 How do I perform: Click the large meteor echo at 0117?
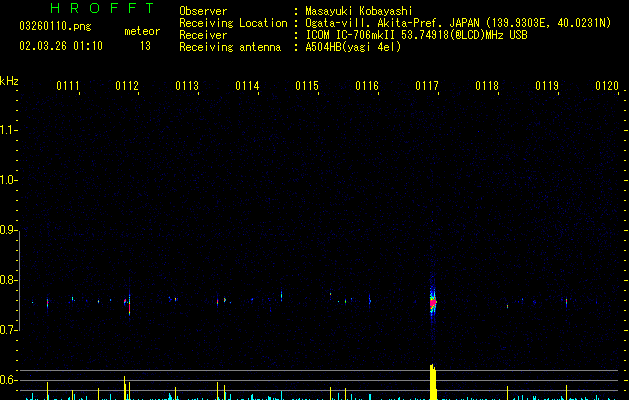point(433,302)
